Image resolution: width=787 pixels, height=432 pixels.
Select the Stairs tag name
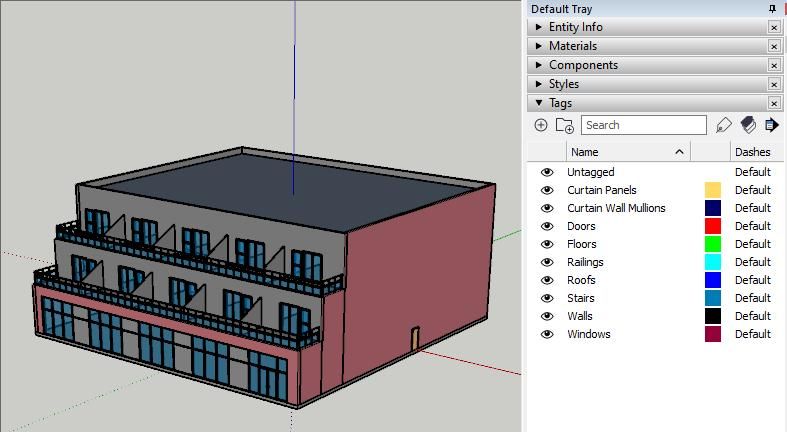[x=581, y=298]
